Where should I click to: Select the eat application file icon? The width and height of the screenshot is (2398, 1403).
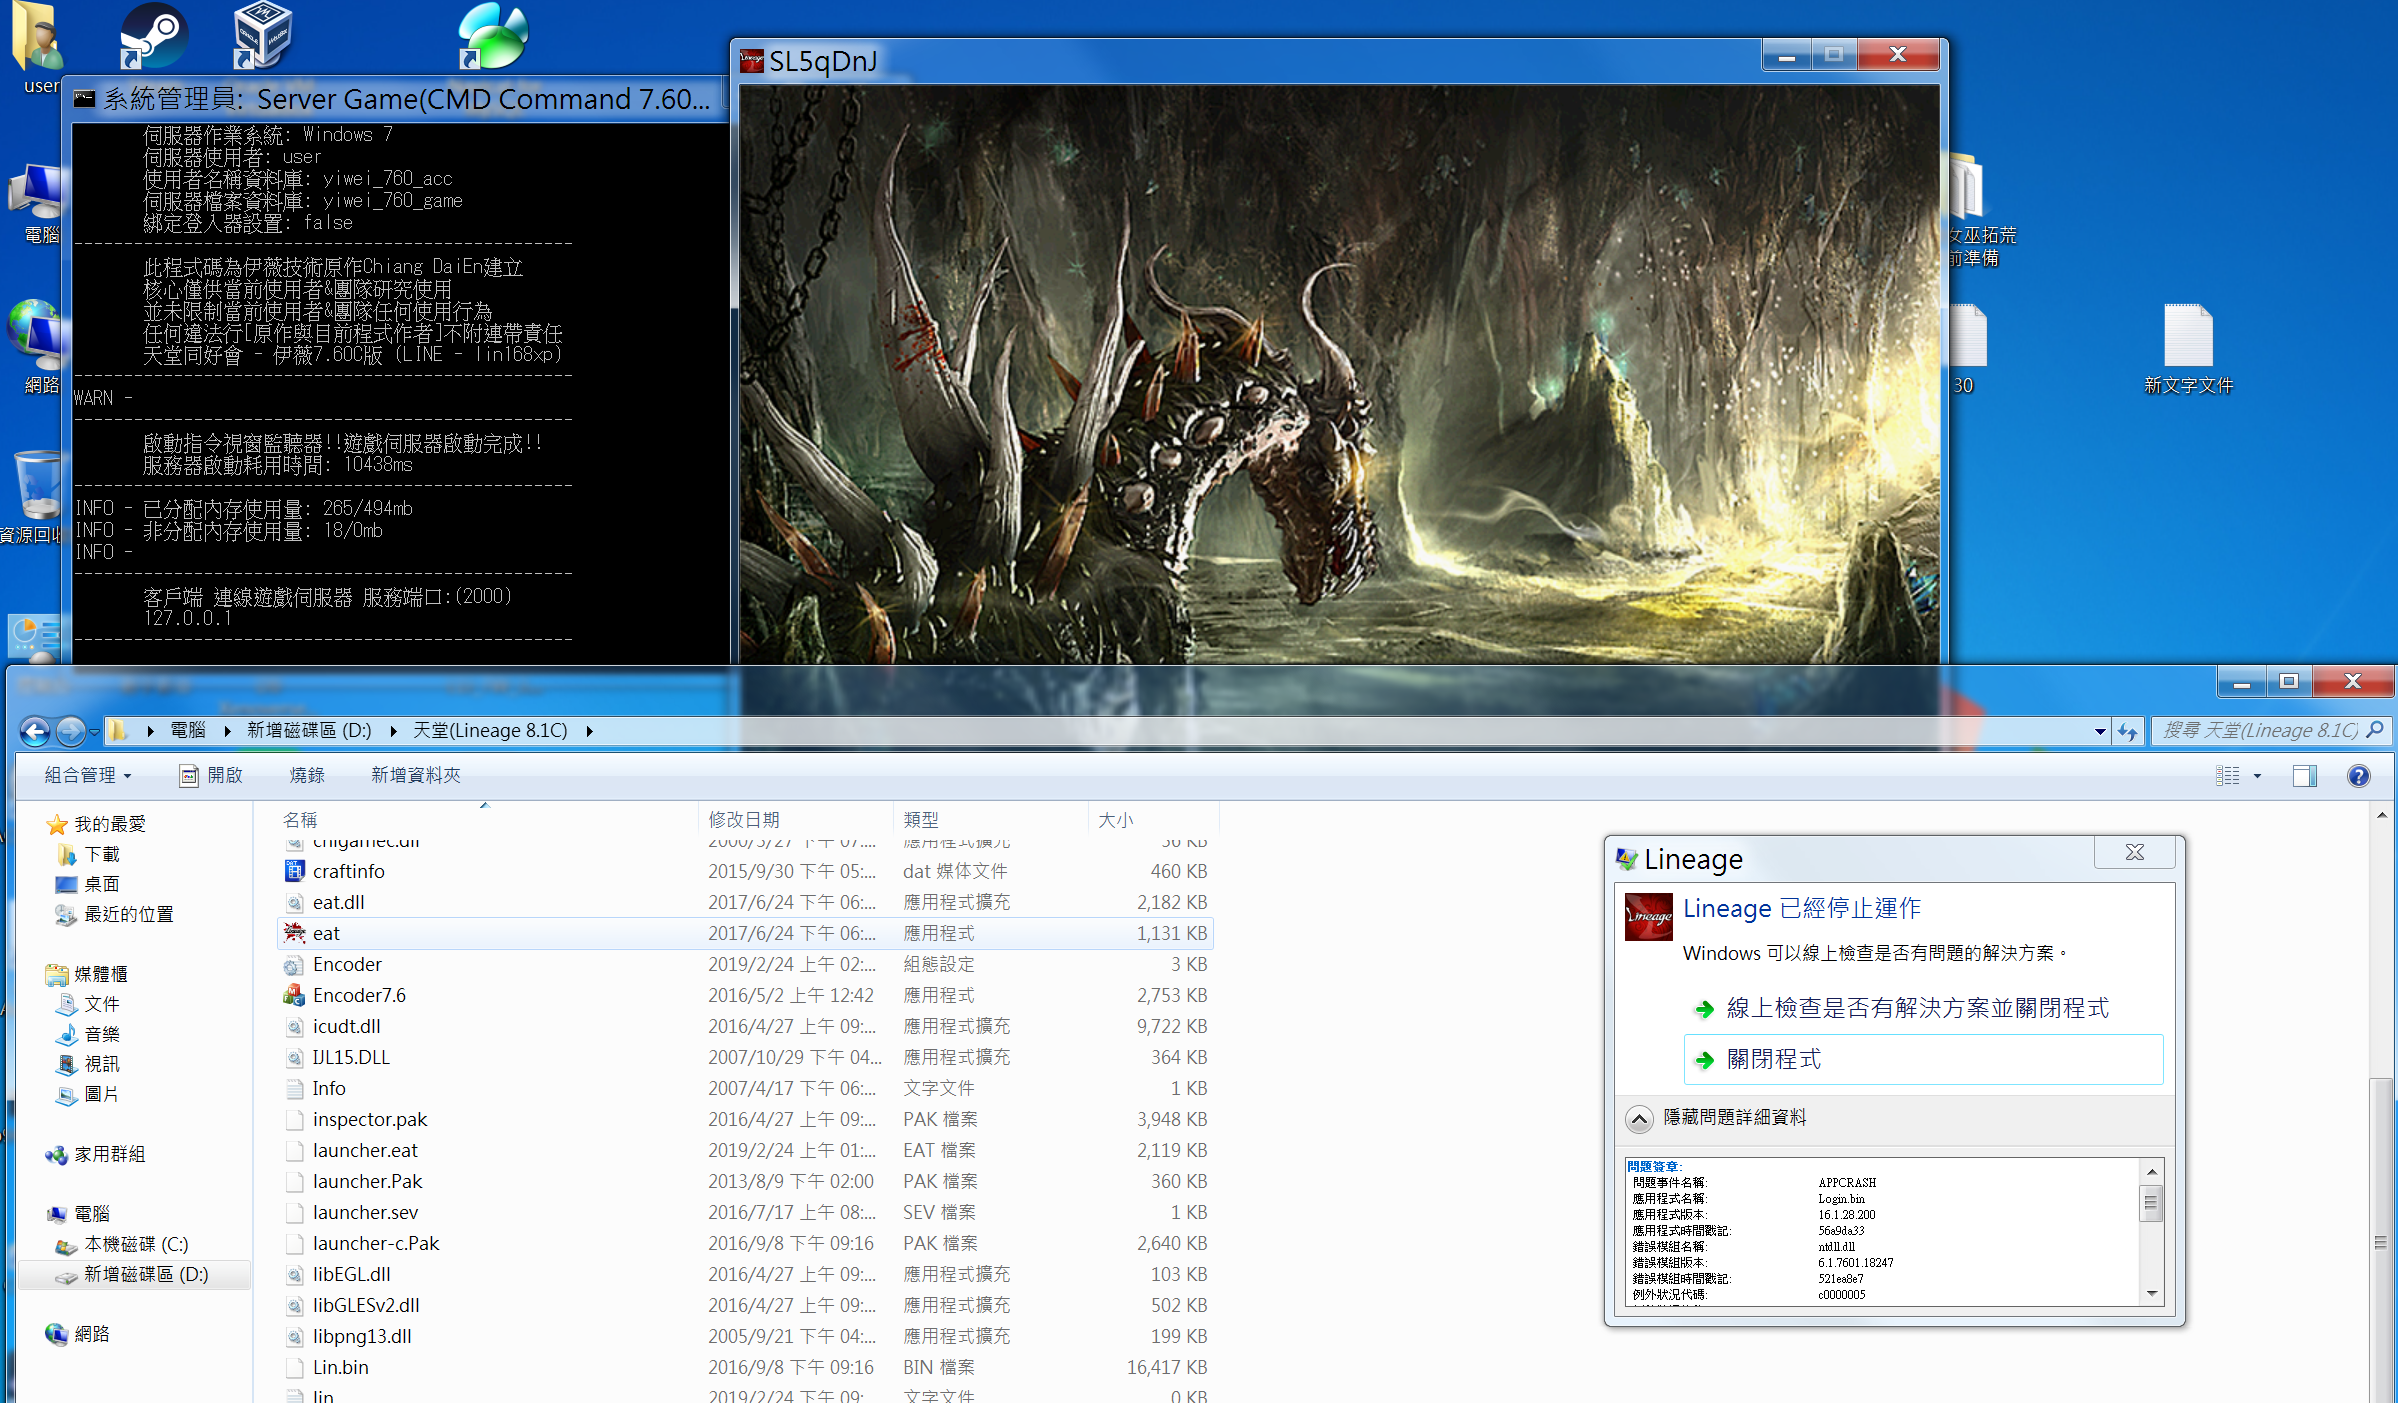coord(294,933)
